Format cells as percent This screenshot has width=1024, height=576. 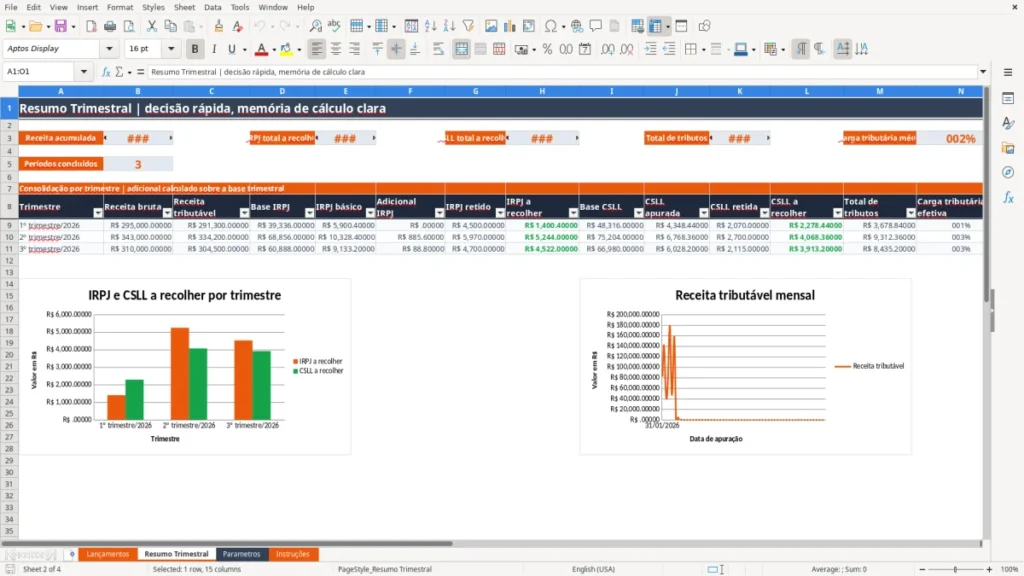tap(547, 49)
